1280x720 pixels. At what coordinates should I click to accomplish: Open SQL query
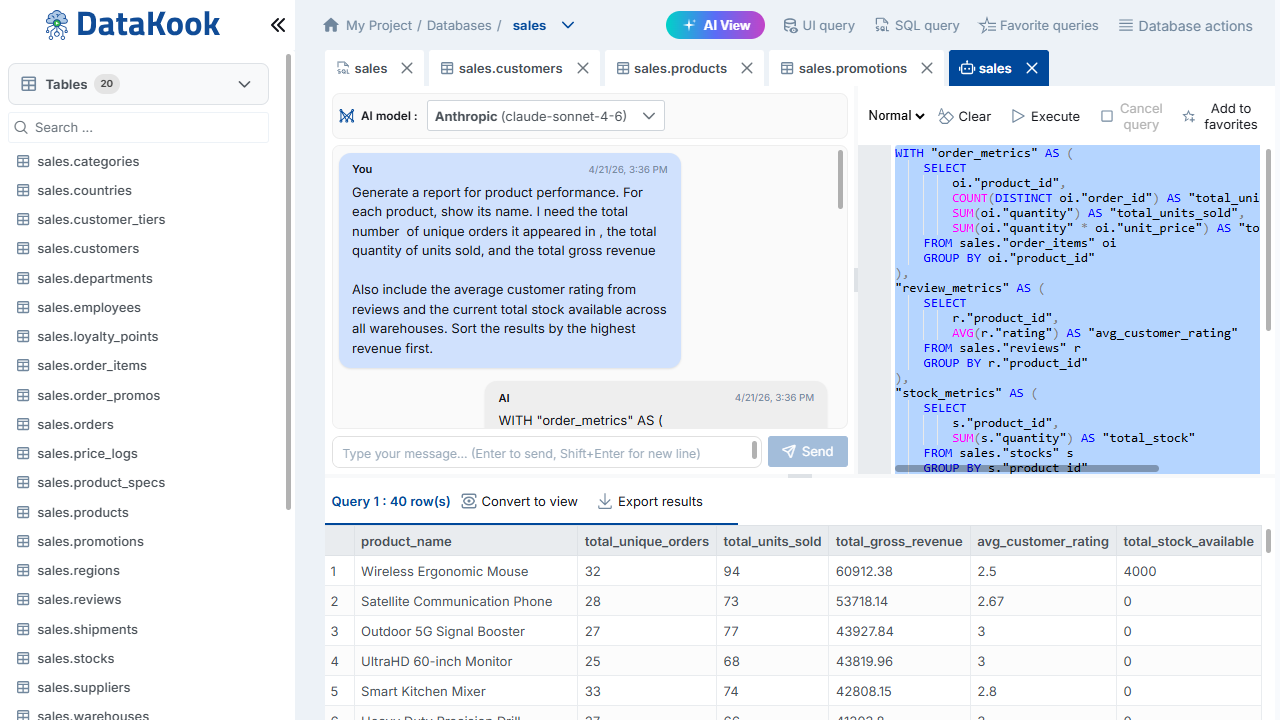click(x=917, y=25)
